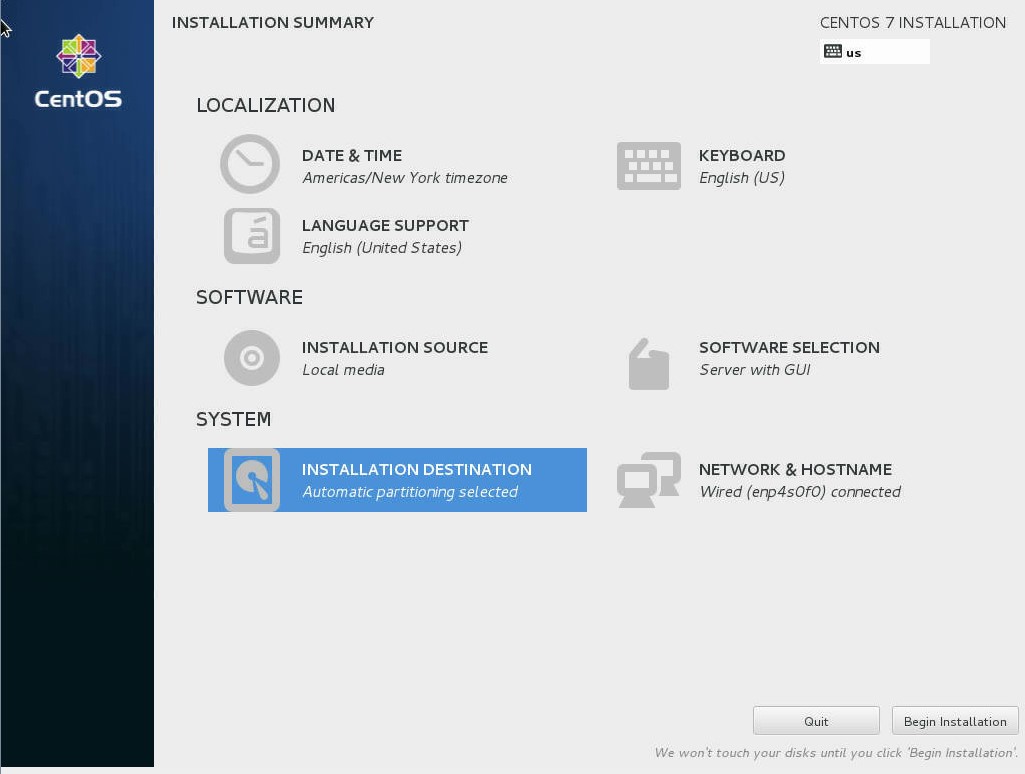Click the Installation Source disc icon
1025x774 pixels.
(x=251, y=358)
